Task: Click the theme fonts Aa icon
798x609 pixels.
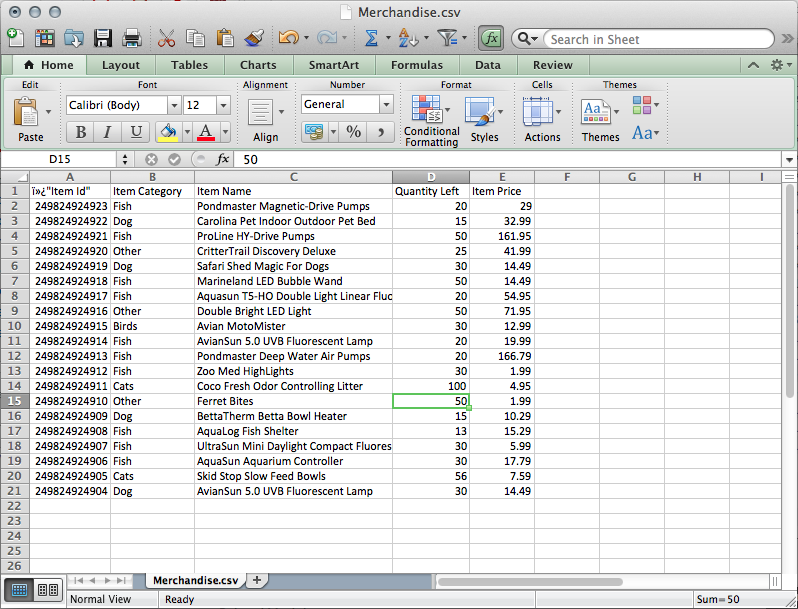Action: 642,133
